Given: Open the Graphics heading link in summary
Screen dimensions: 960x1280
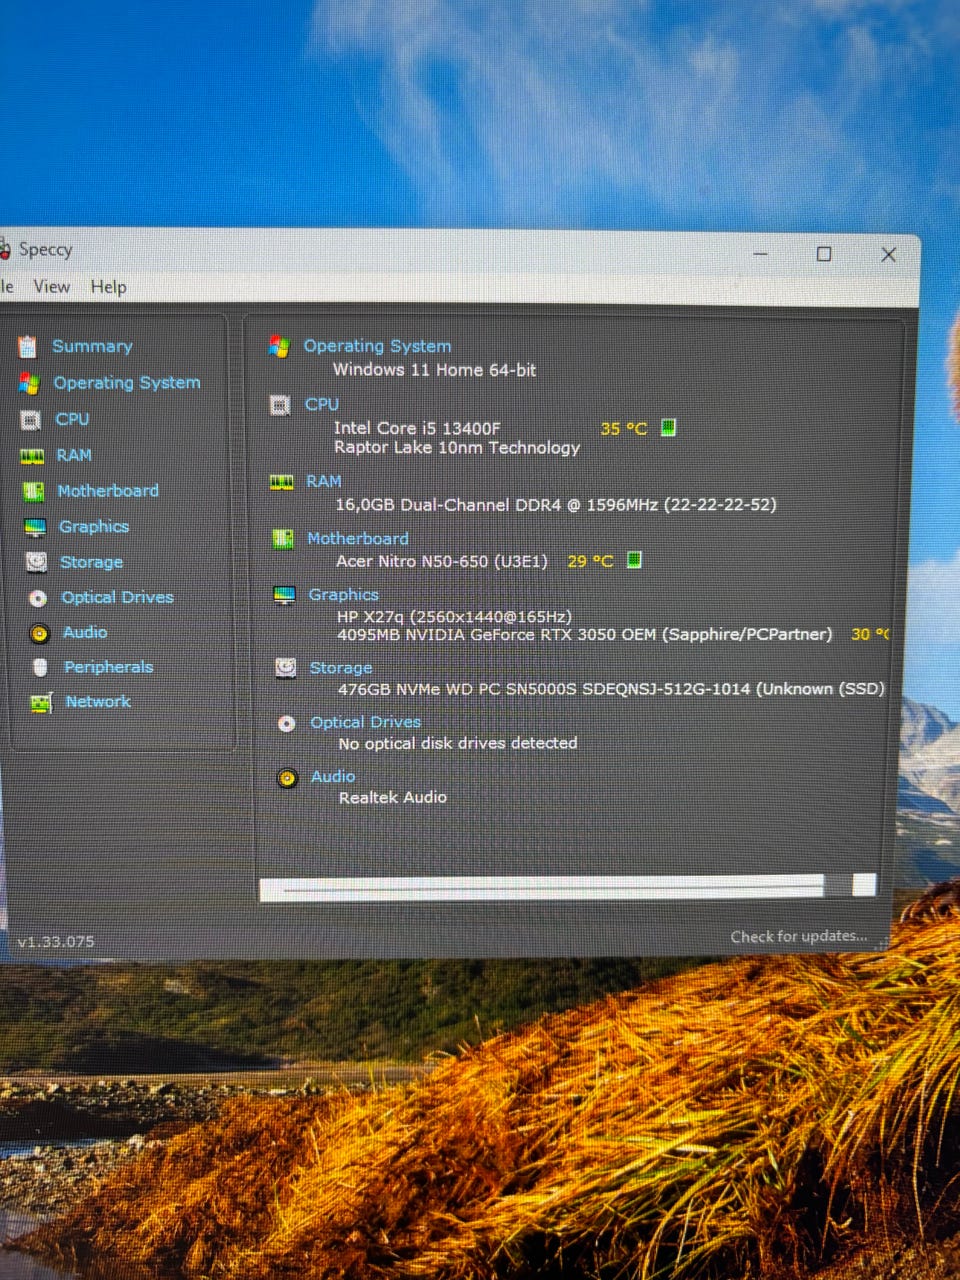Looking at the screenshot, I should [x=343, y=595].
